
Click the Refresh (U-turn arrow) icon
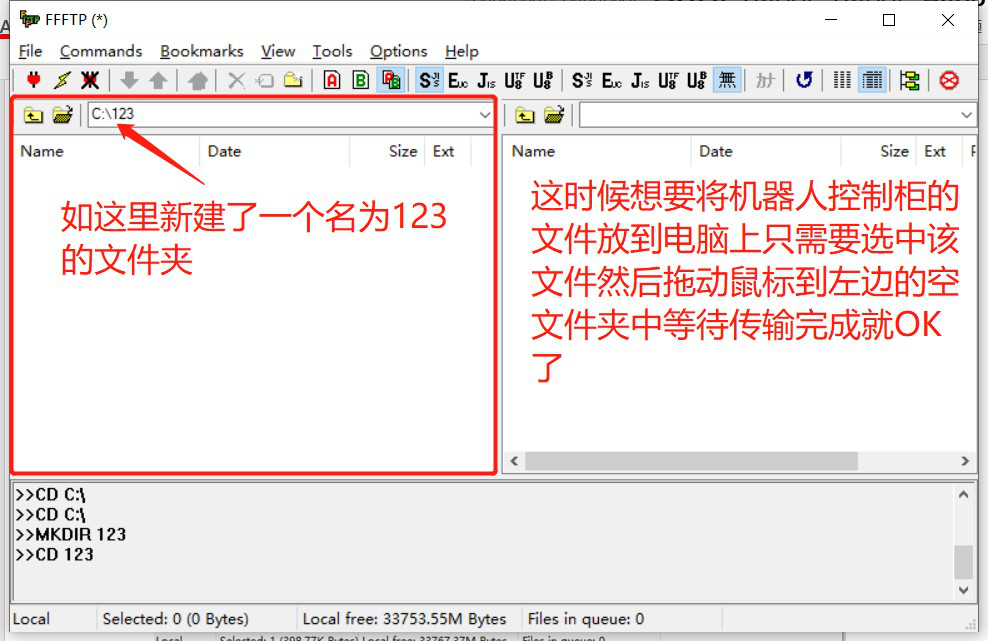point(803,80)
